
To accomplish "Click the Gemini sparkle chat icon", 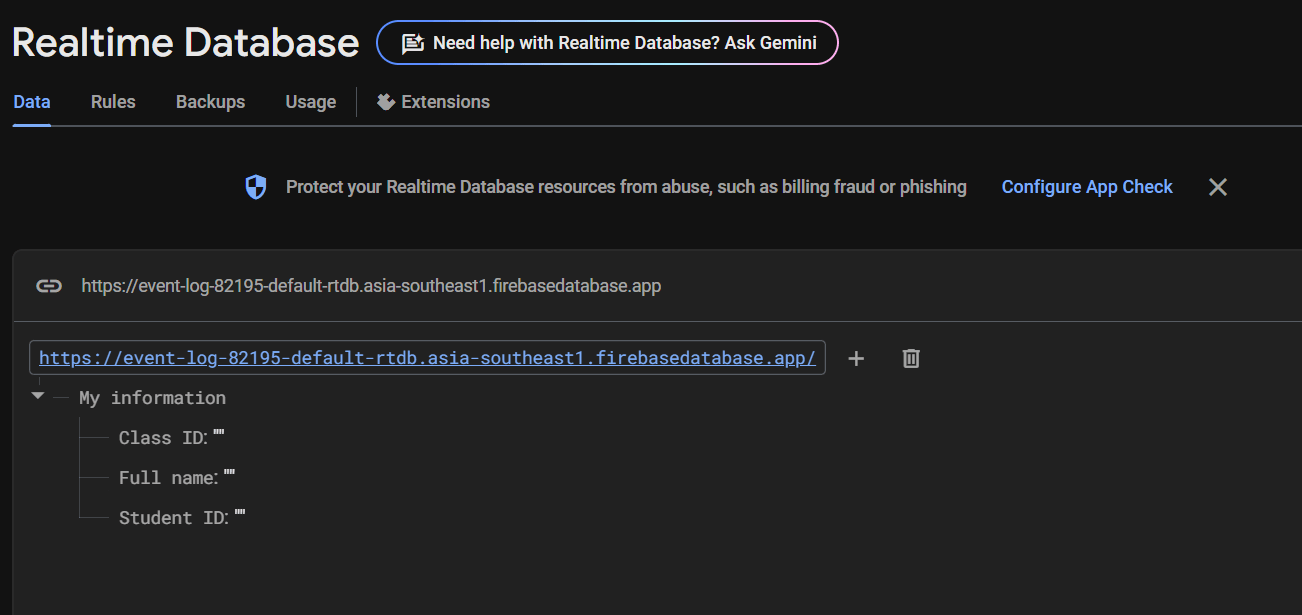I will [x=412, y=43].
